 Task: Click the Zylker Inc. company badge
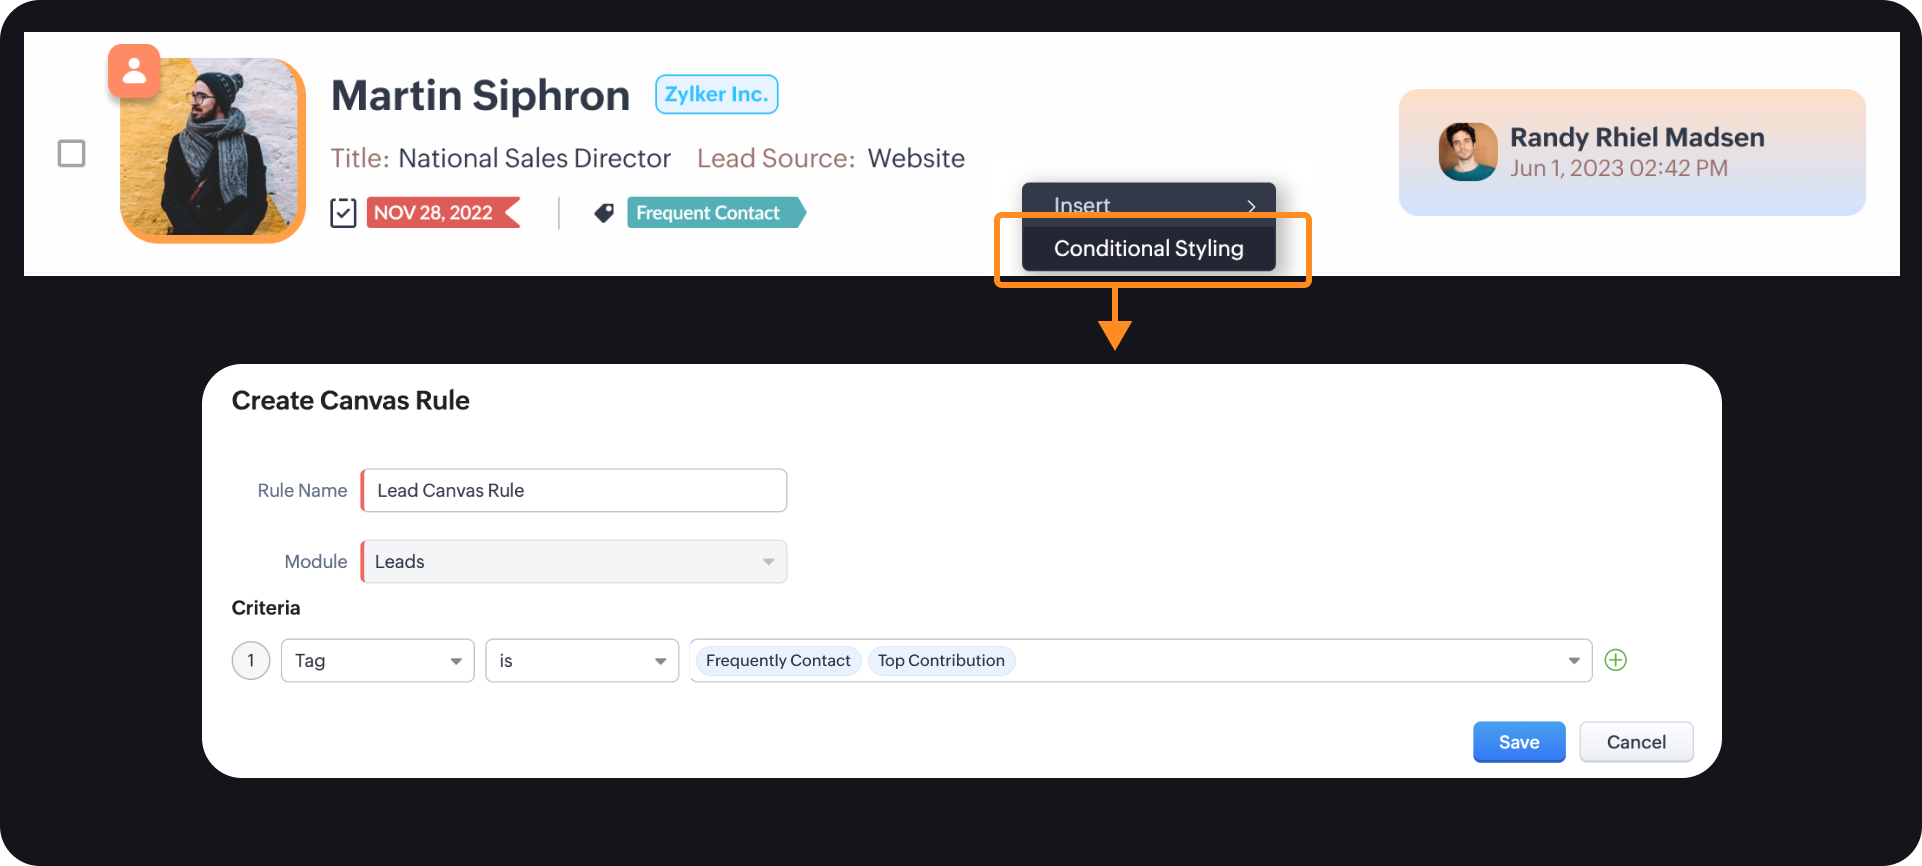tap(716, 95)
